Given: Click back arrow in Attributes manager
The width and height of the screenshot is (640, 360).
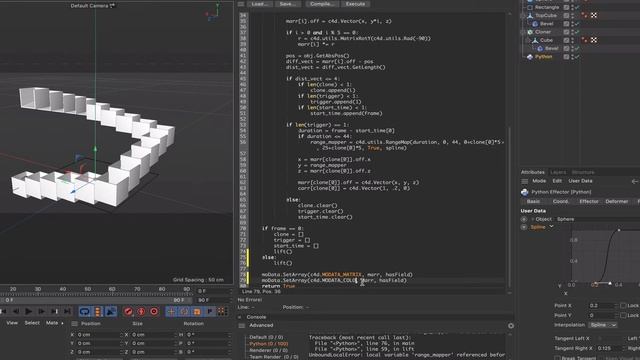Looking at the screenshot, I should click(635, 181).
